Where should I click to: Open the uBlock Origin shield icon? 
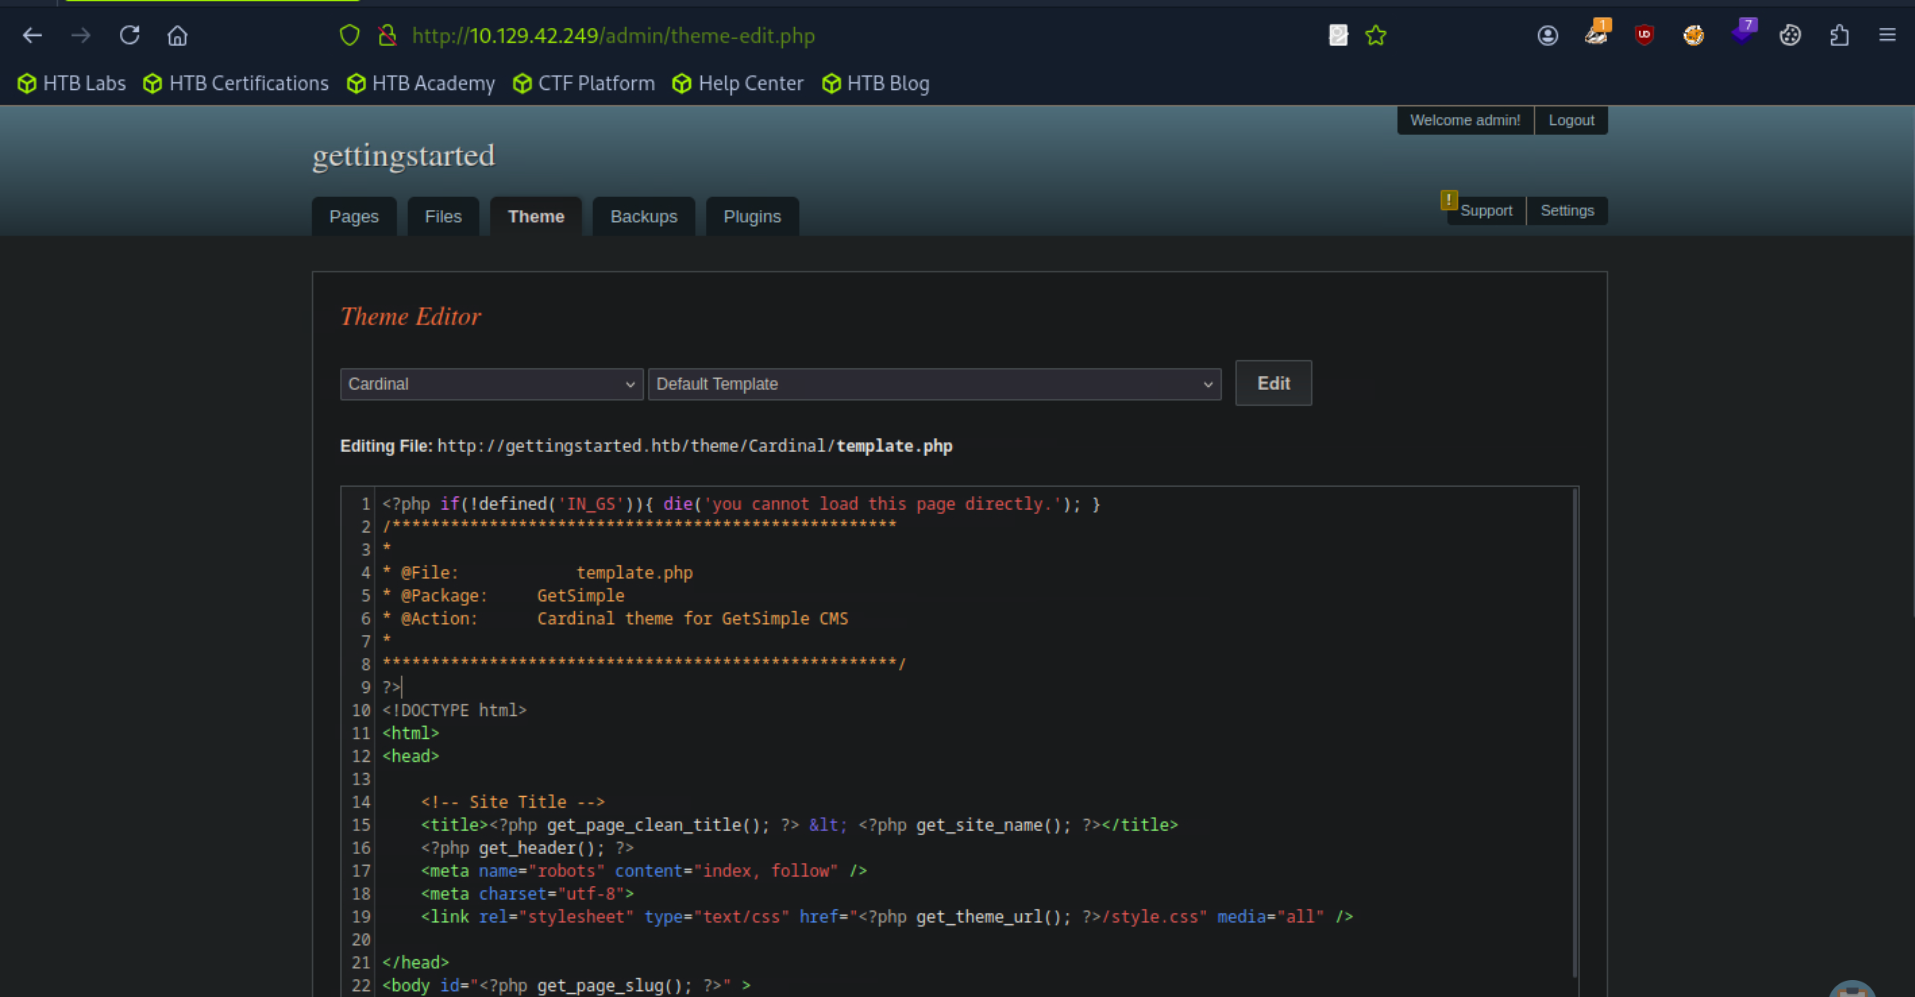[1644, 36]
